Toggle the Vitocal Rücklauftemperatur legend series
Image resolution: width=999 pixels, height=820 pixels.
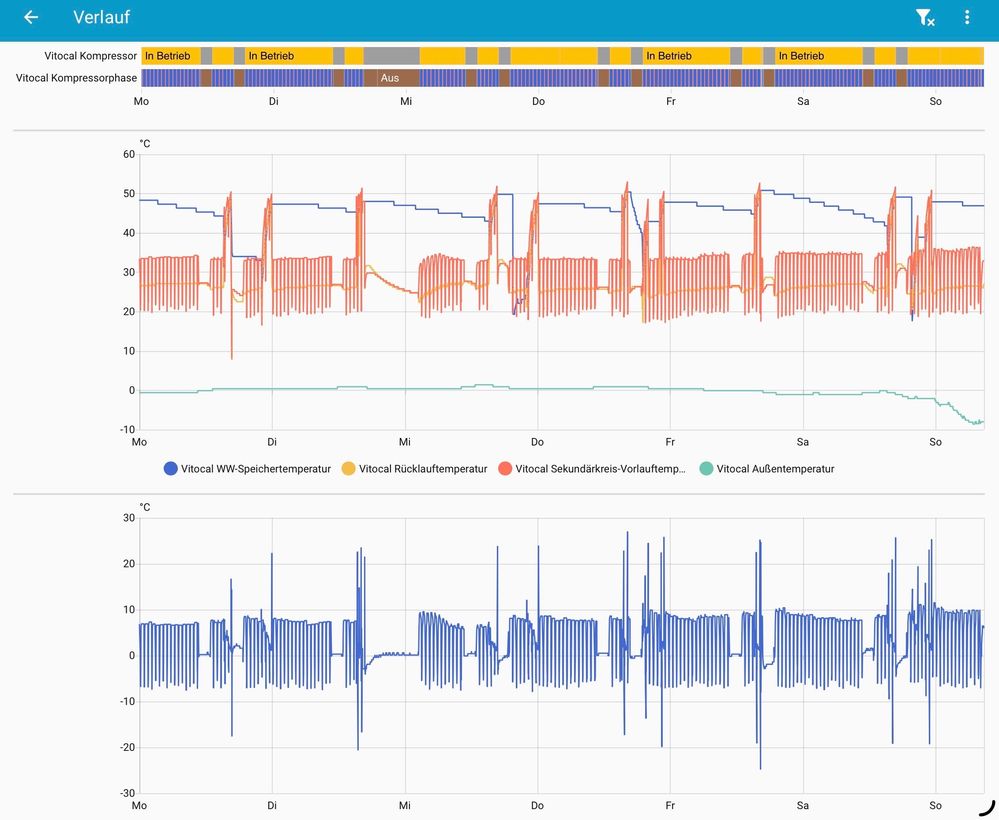pos(415,468)
